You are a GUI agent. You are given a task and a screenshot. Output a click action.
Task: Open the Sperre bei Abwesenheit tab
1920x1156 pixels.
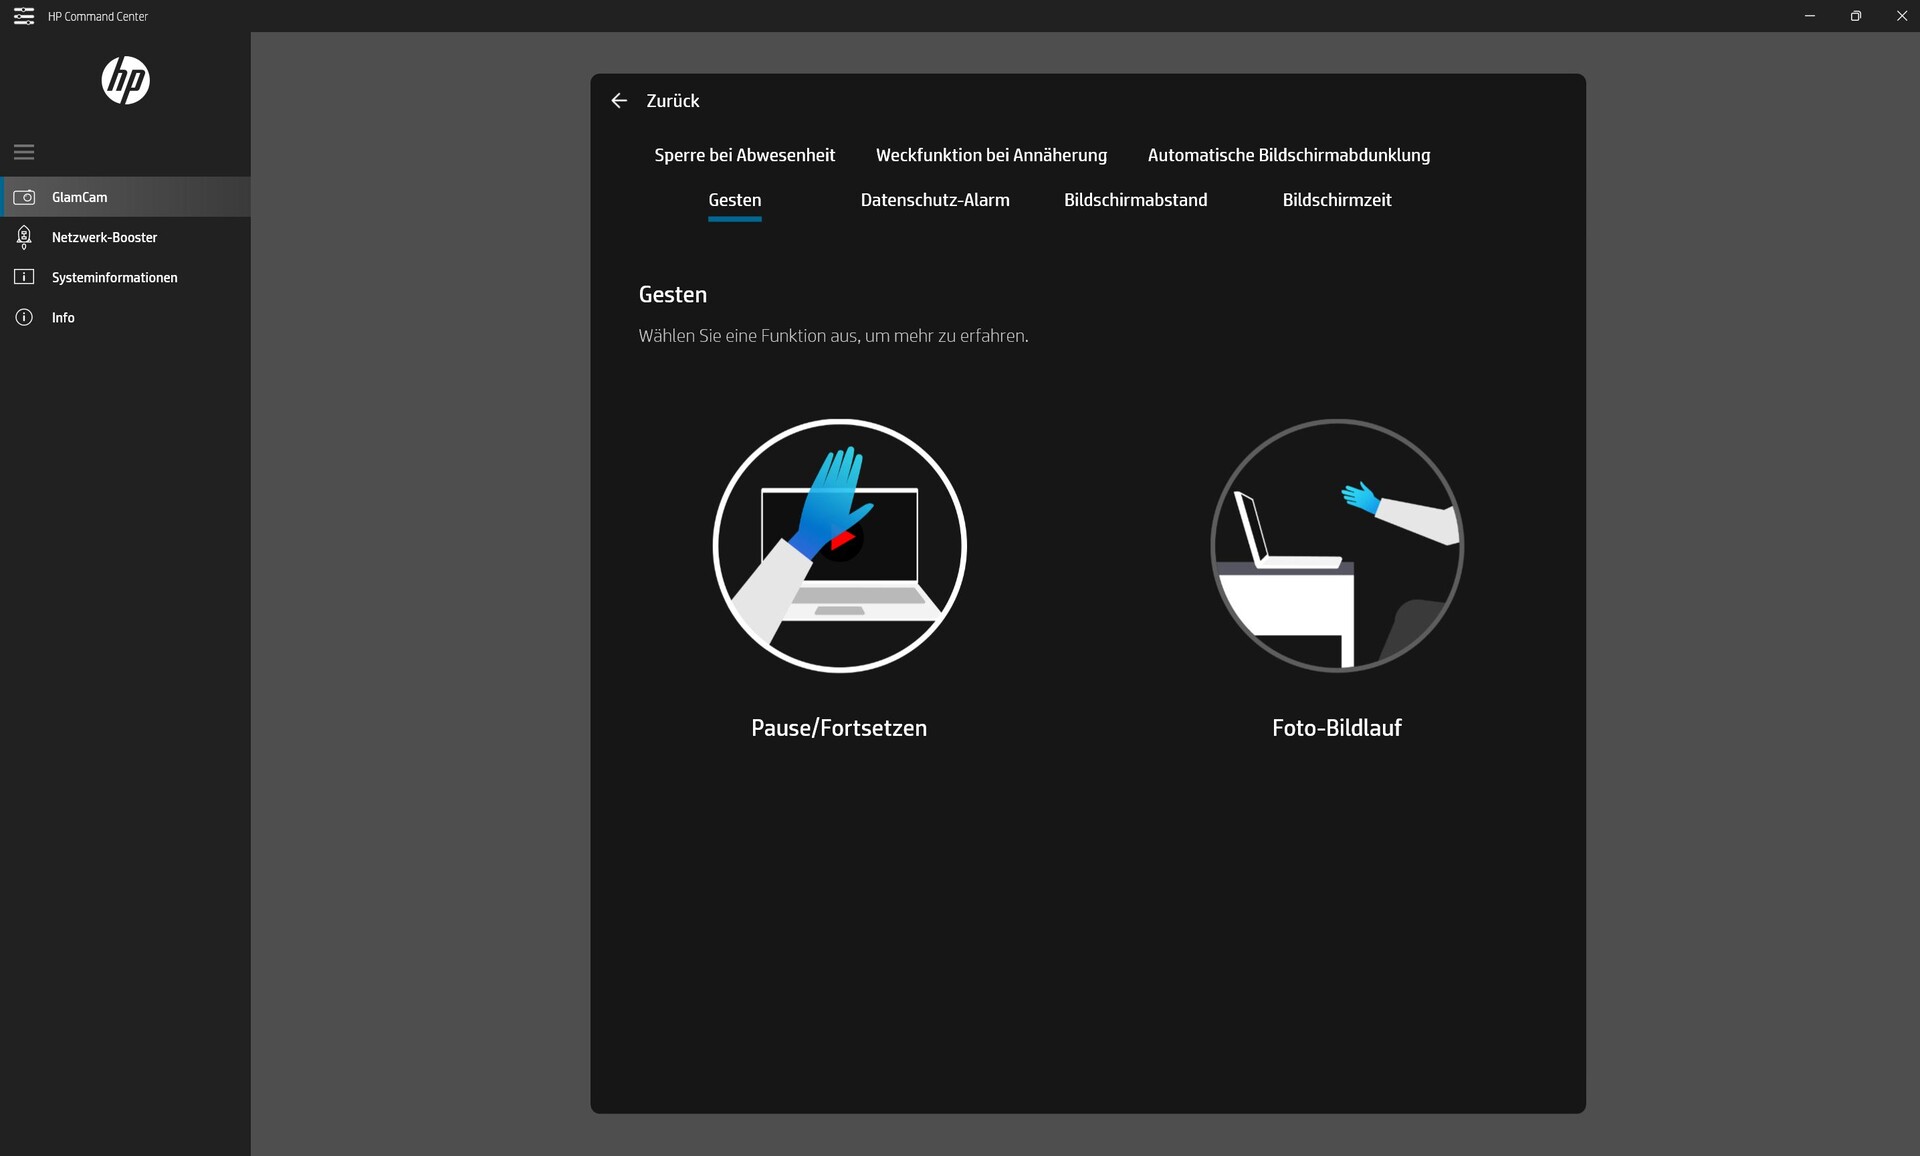coord(744,155)
